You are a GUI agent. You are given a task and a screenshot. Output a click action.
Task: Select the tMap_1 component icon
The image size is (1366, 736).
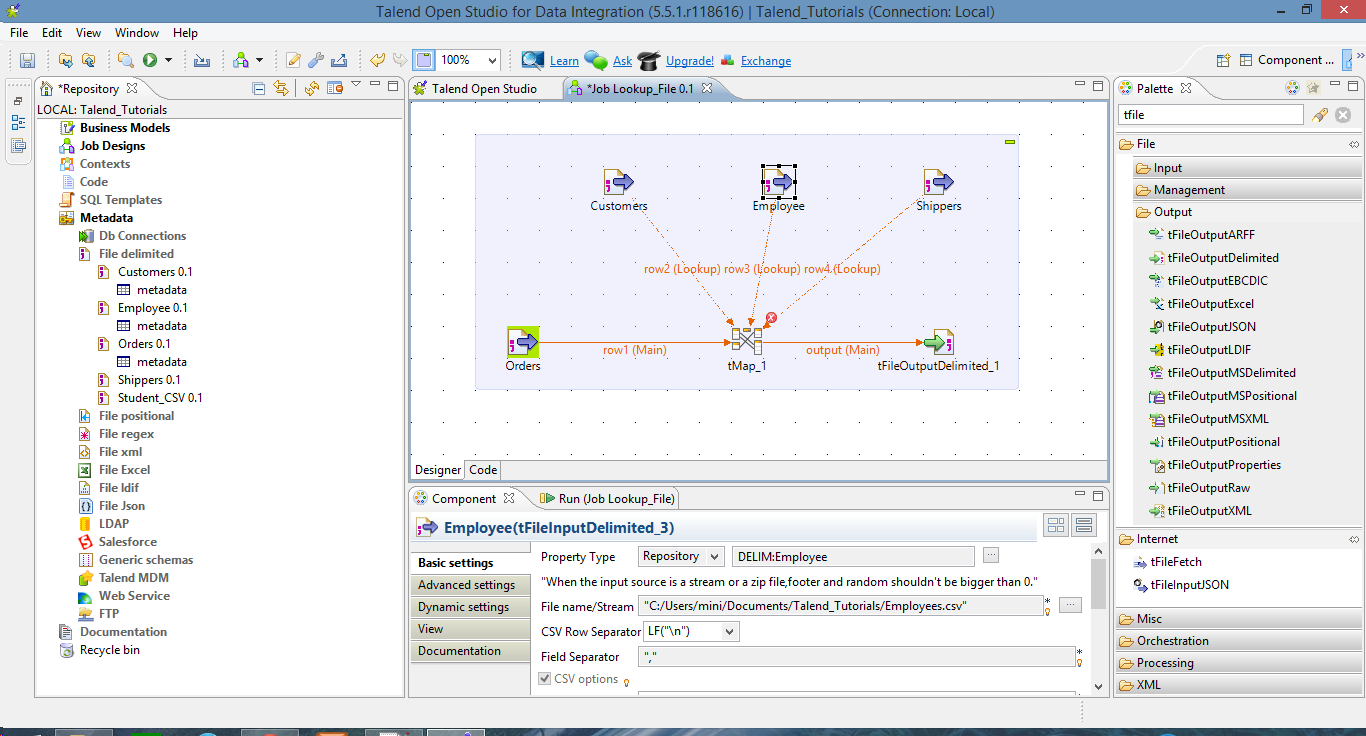pyautogui.click(x=746, y=342)
